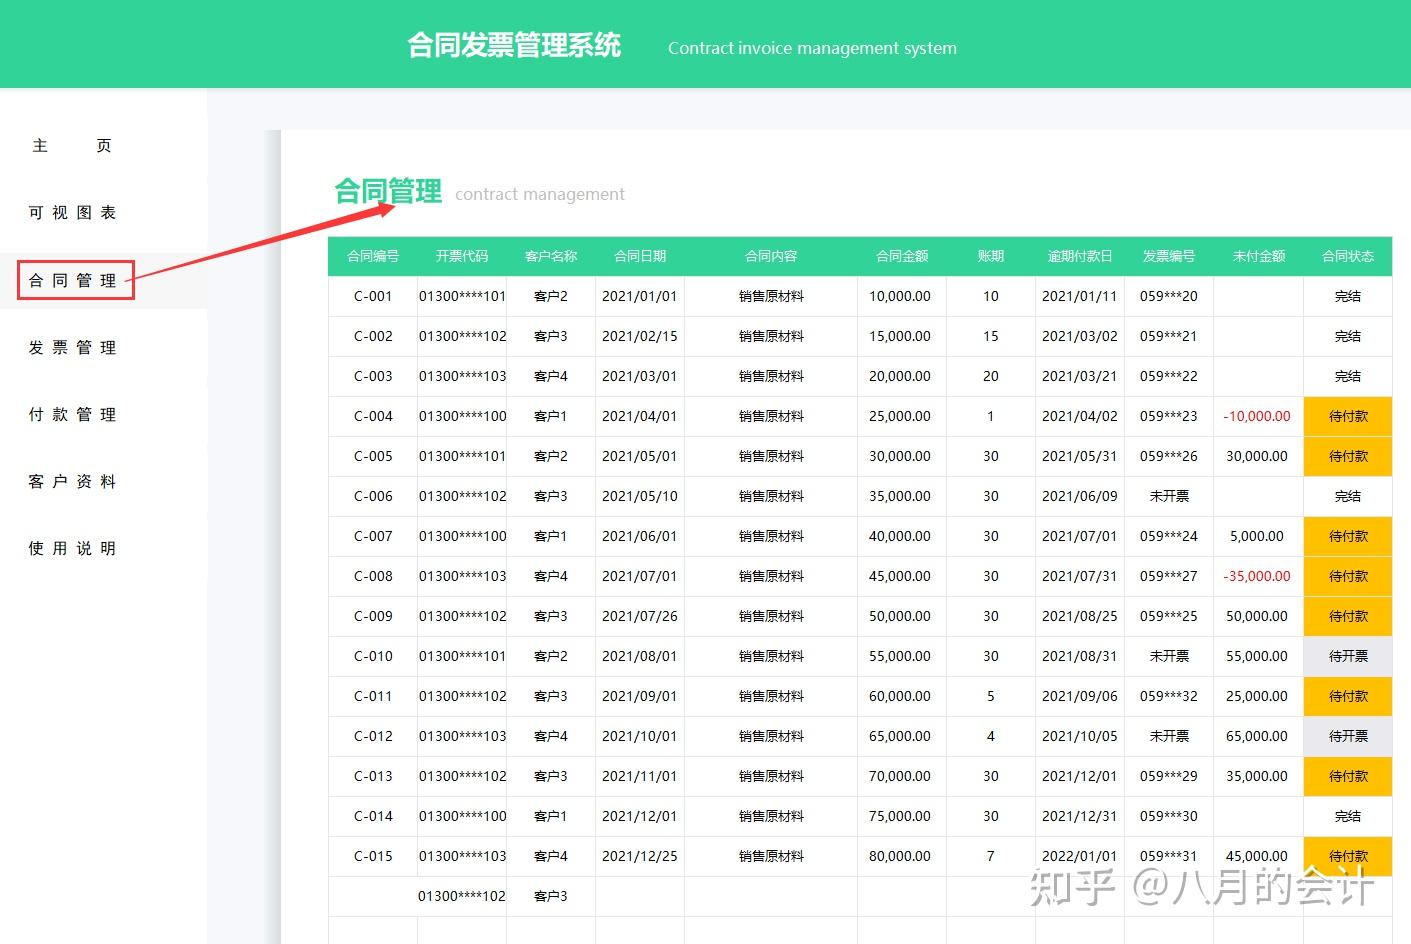Go to 发票管理 in the sidebar

pyautogui.click(x=72, y=347)
